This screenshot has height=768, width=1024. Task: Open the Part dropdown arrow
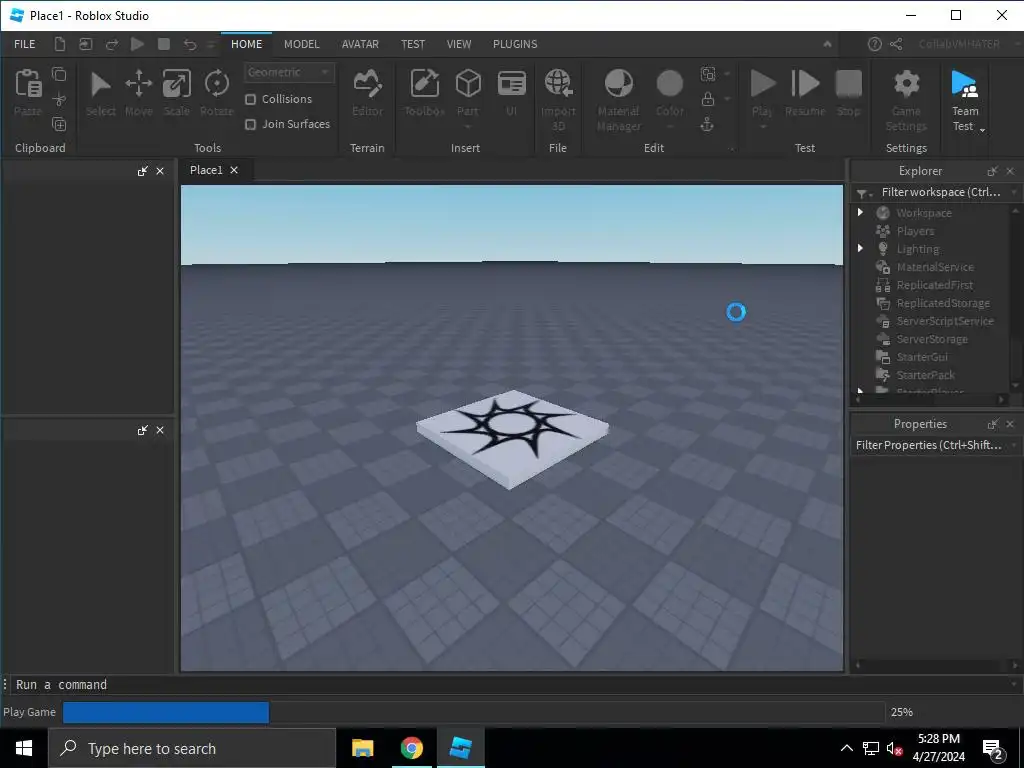click(468, 127)
